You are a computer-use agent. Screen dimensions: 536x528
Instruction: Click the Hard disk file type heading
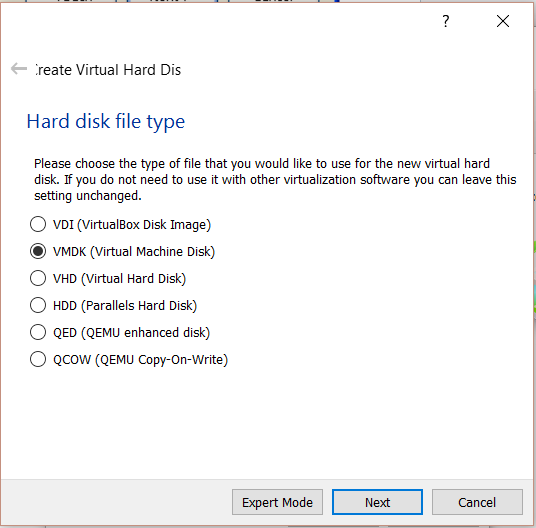pyautogui.click(x=106, y=122)
